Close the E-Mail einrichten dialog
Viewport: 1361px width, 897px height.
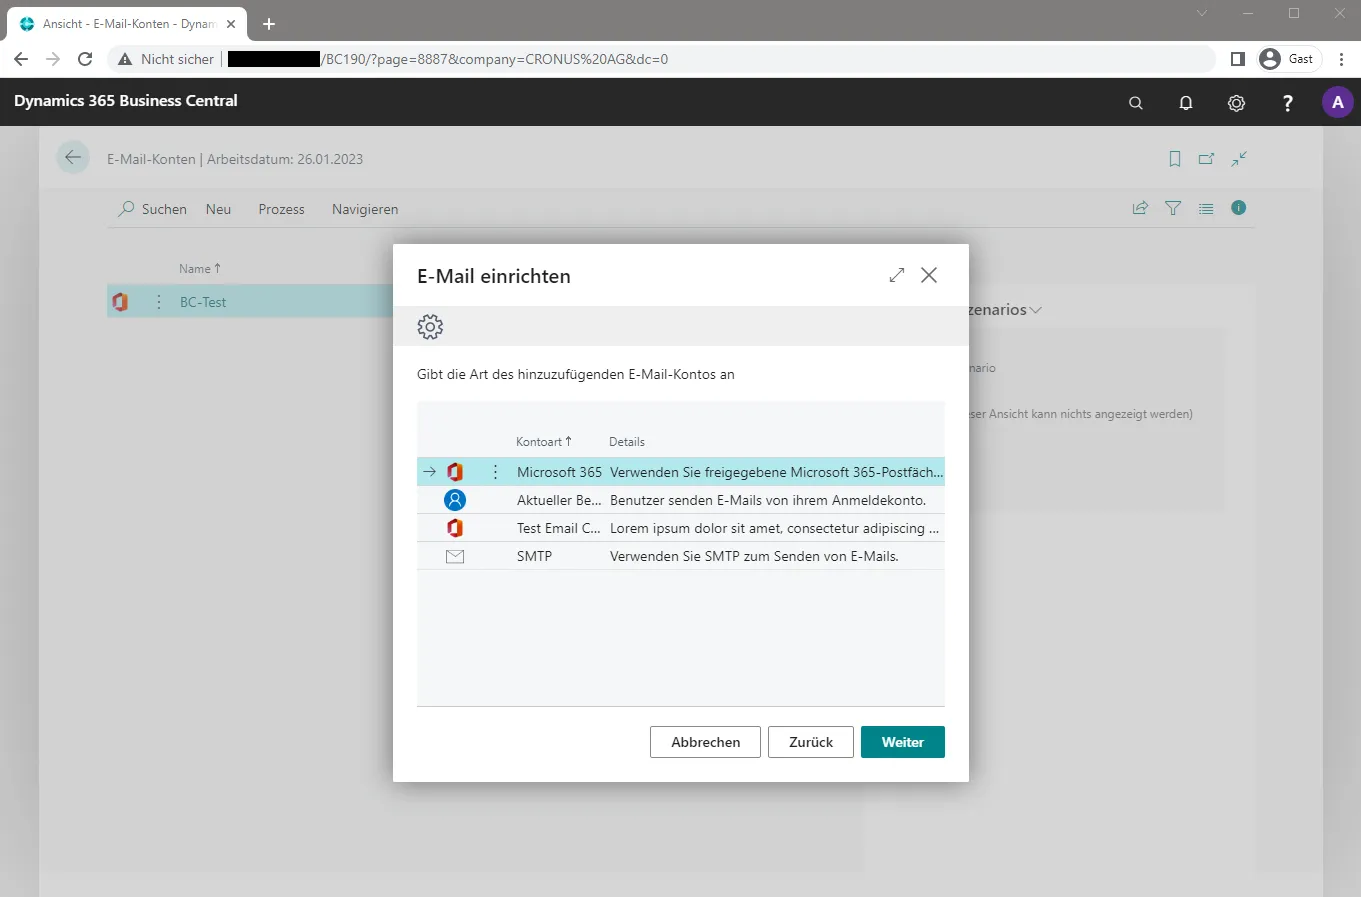[x=929, y=275]
